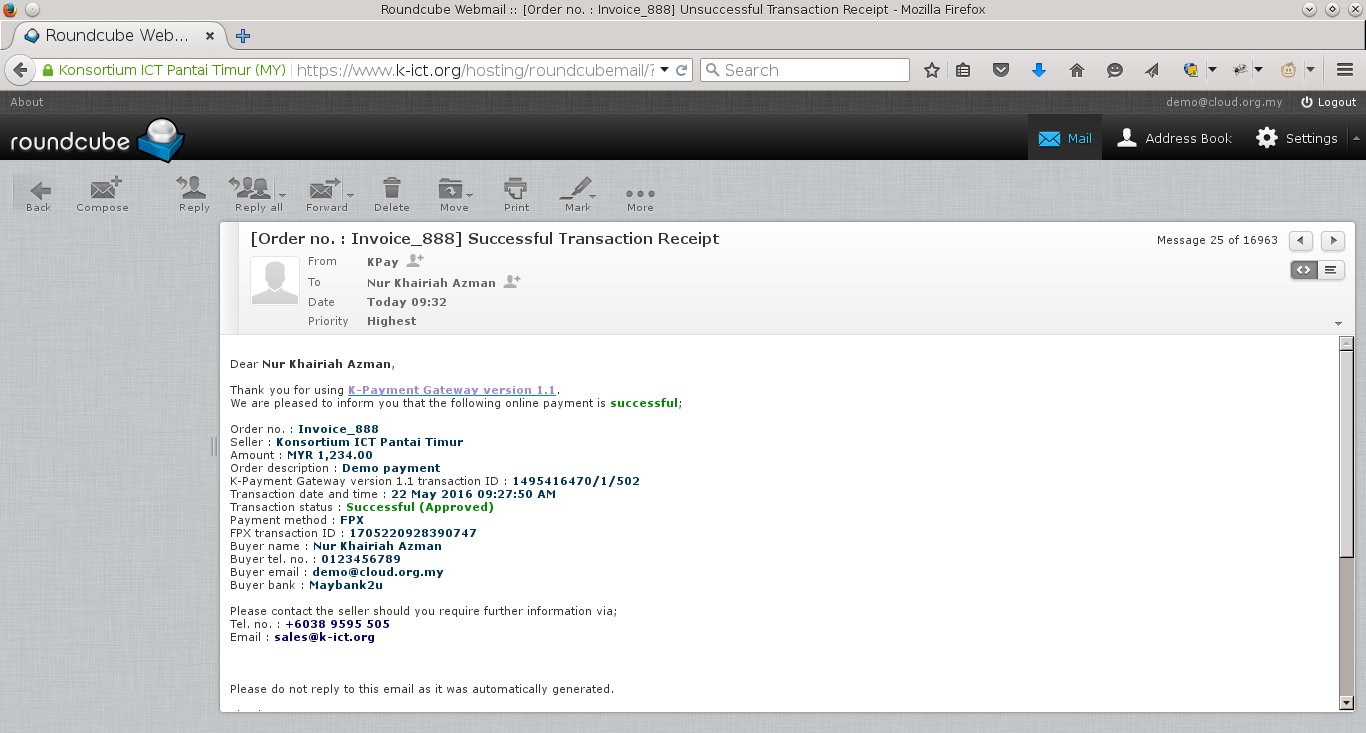The width and height of the screenshot is (1366, 733).
Task: Open Firefox downloads arrow
Action: pos(1039,70)
